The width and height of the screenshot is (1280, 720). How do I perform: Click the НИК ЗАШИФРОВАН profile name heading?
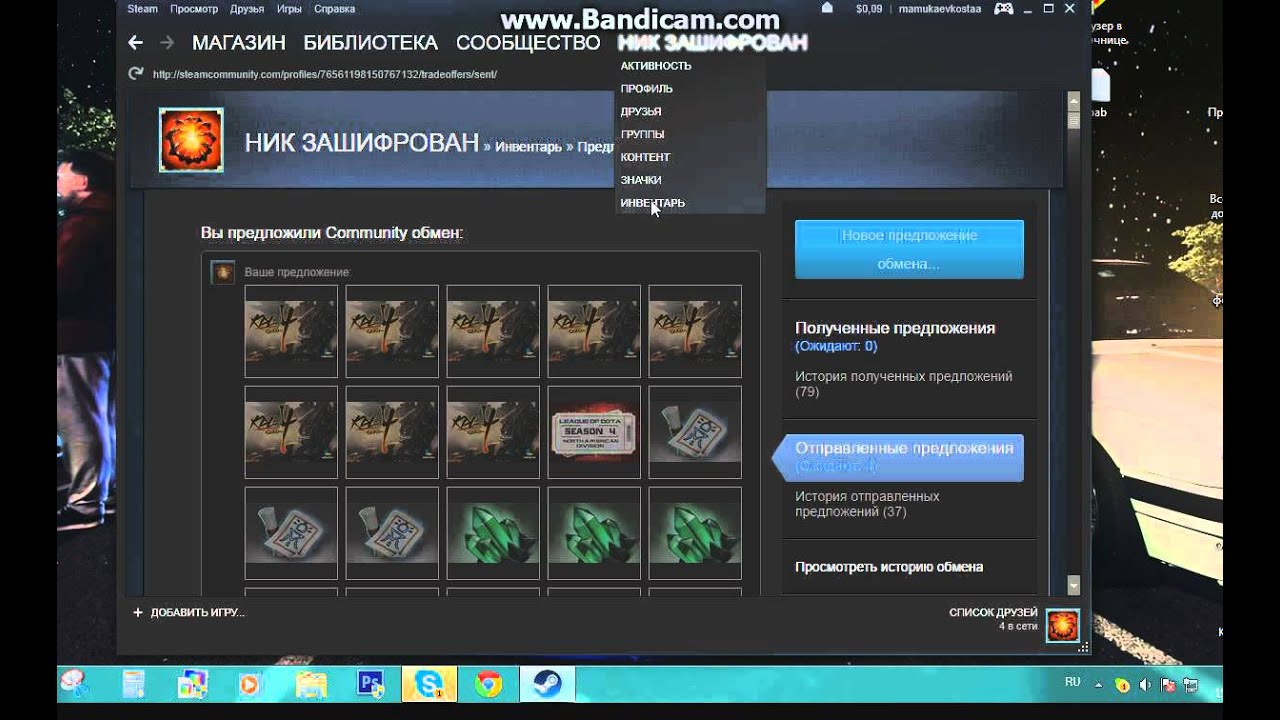[361, 143]
